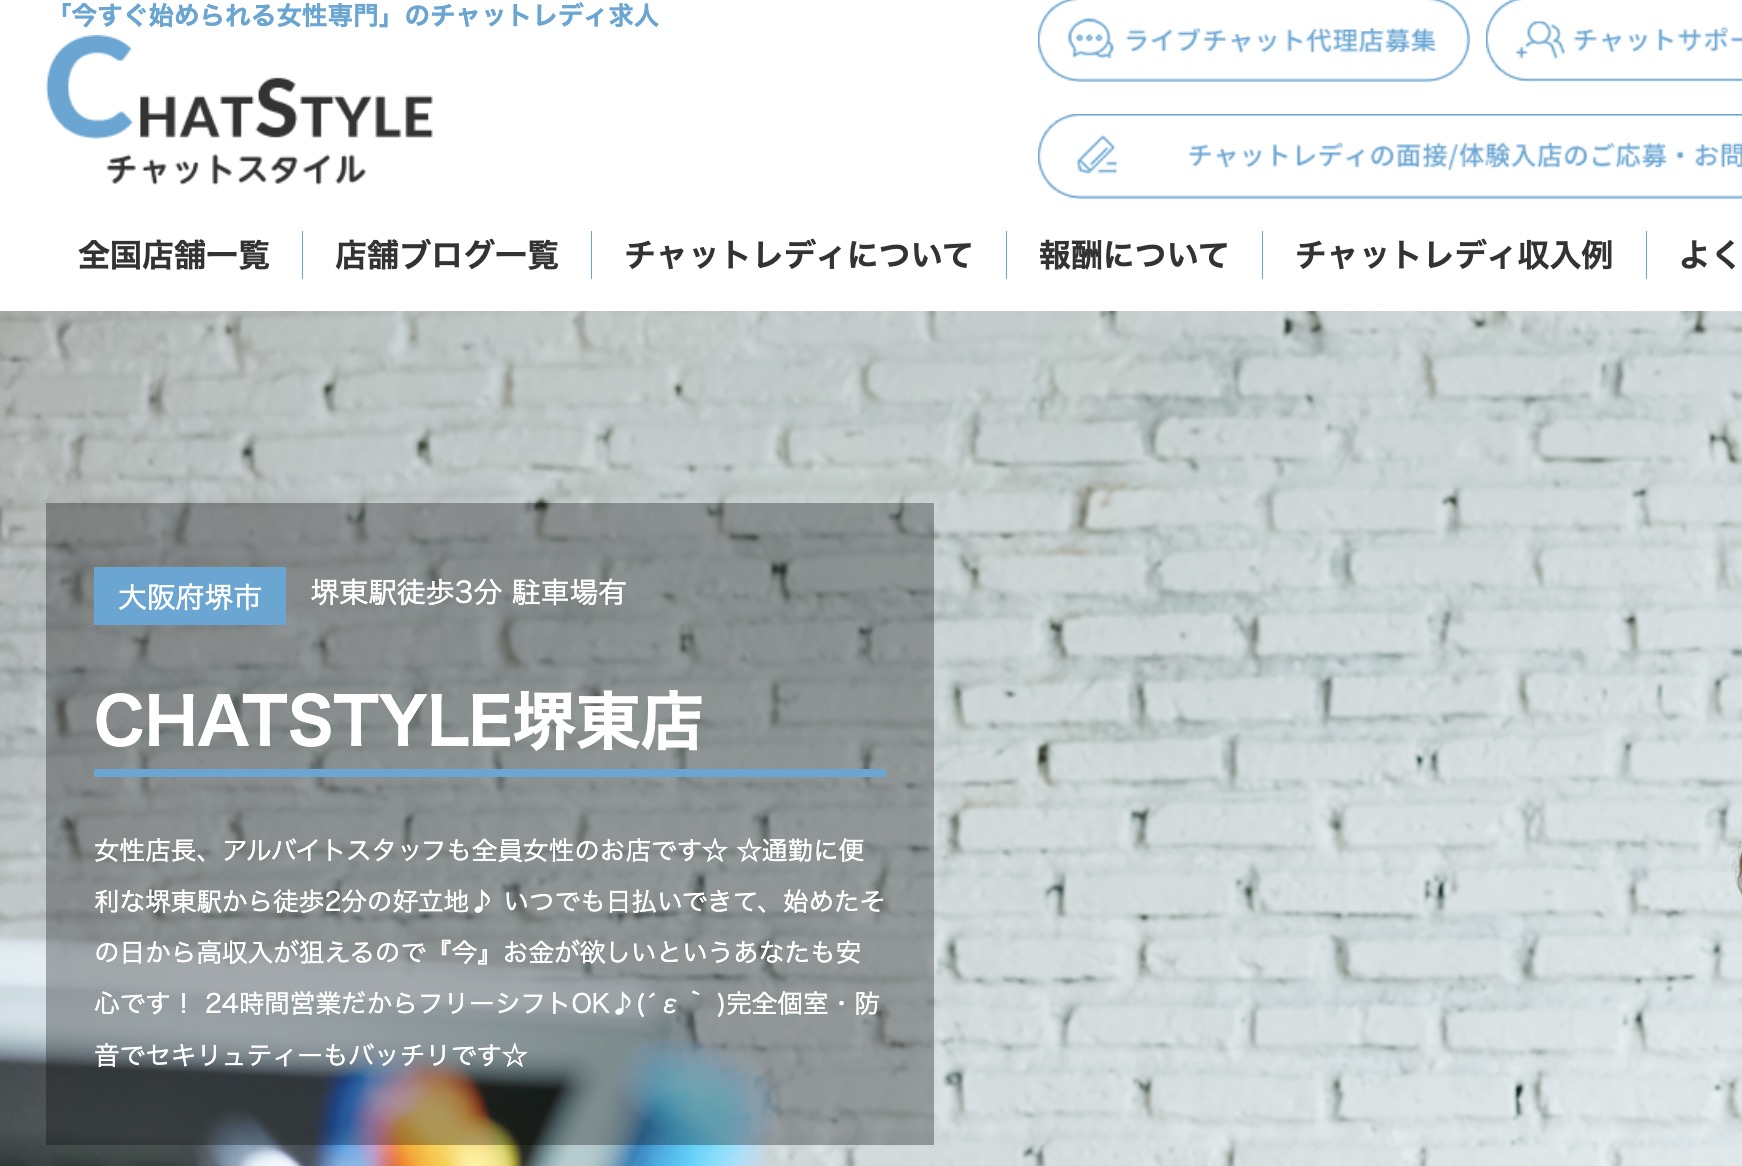Open ライブチャット代理店募集 button
This screenshot has width=1742, height=1166.
(x=1253, y=40)
